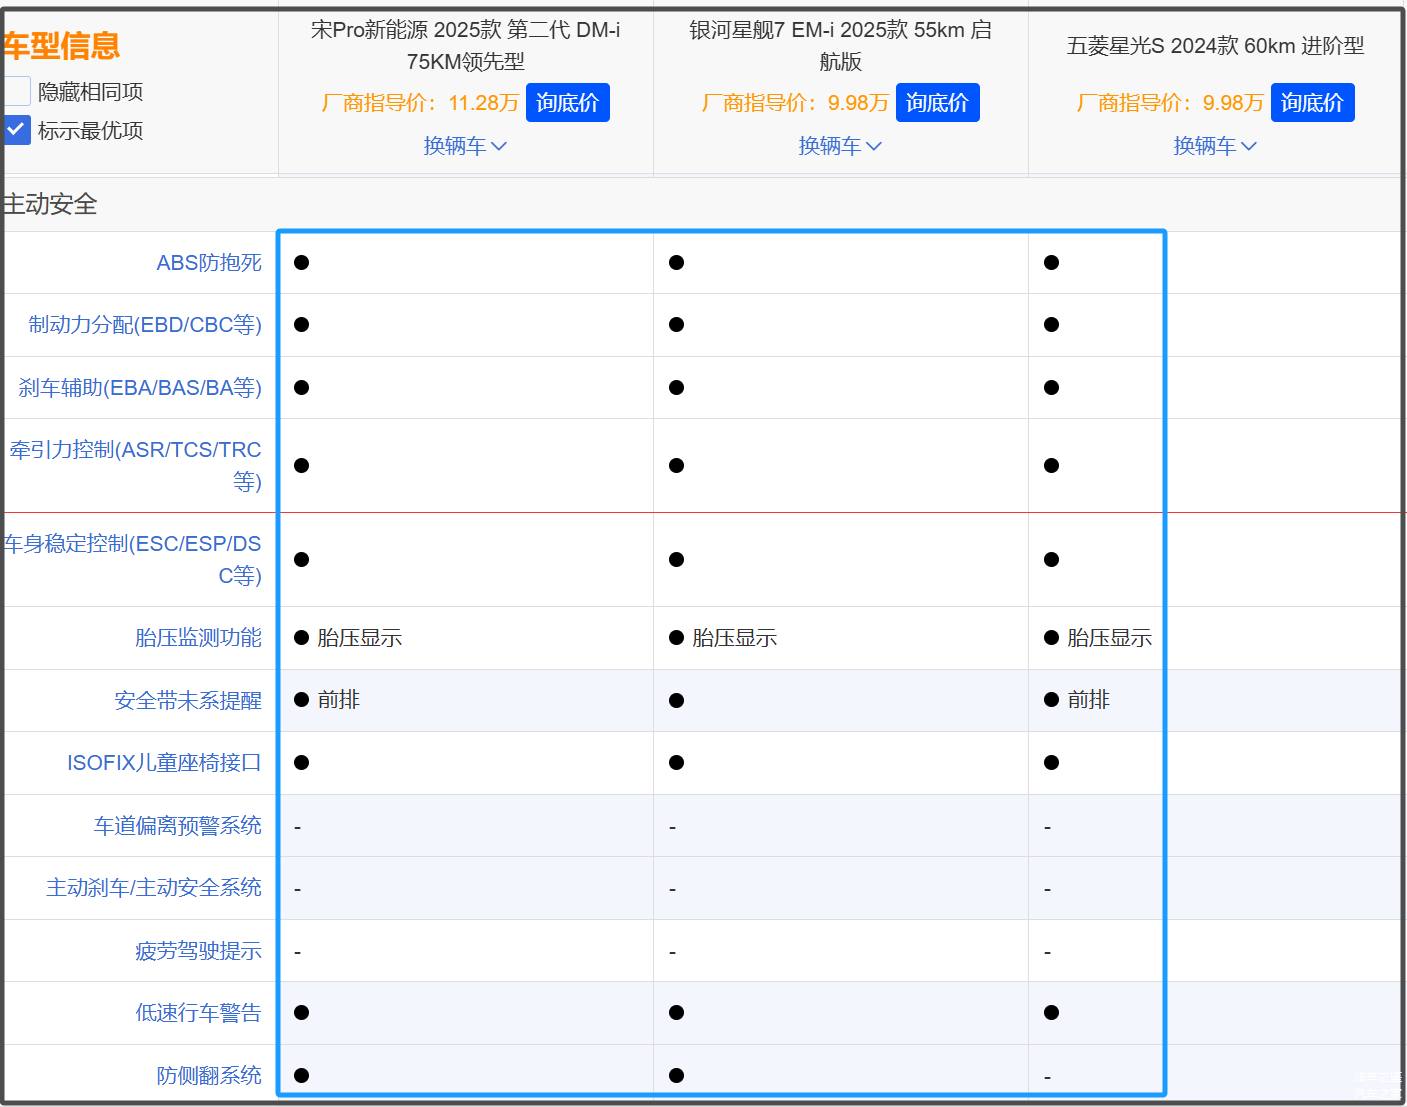The image size is (1407, 1107).
Task: Open the 车道偏离预警系统 link
Action: click(178, 826)
